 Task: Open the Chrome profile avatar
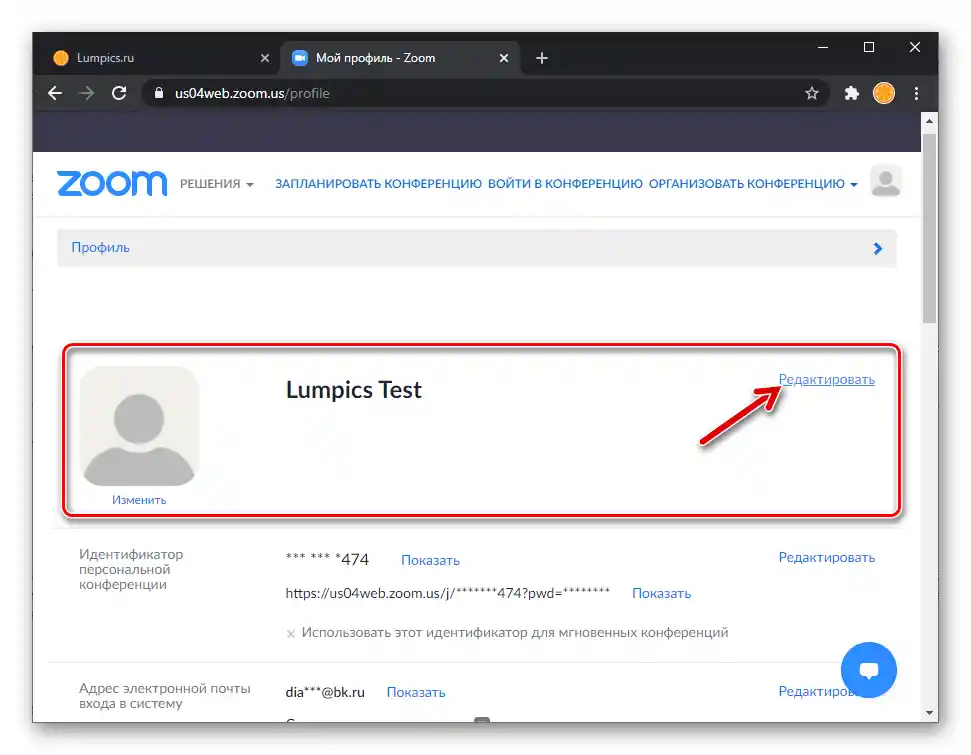coord(884,94)
